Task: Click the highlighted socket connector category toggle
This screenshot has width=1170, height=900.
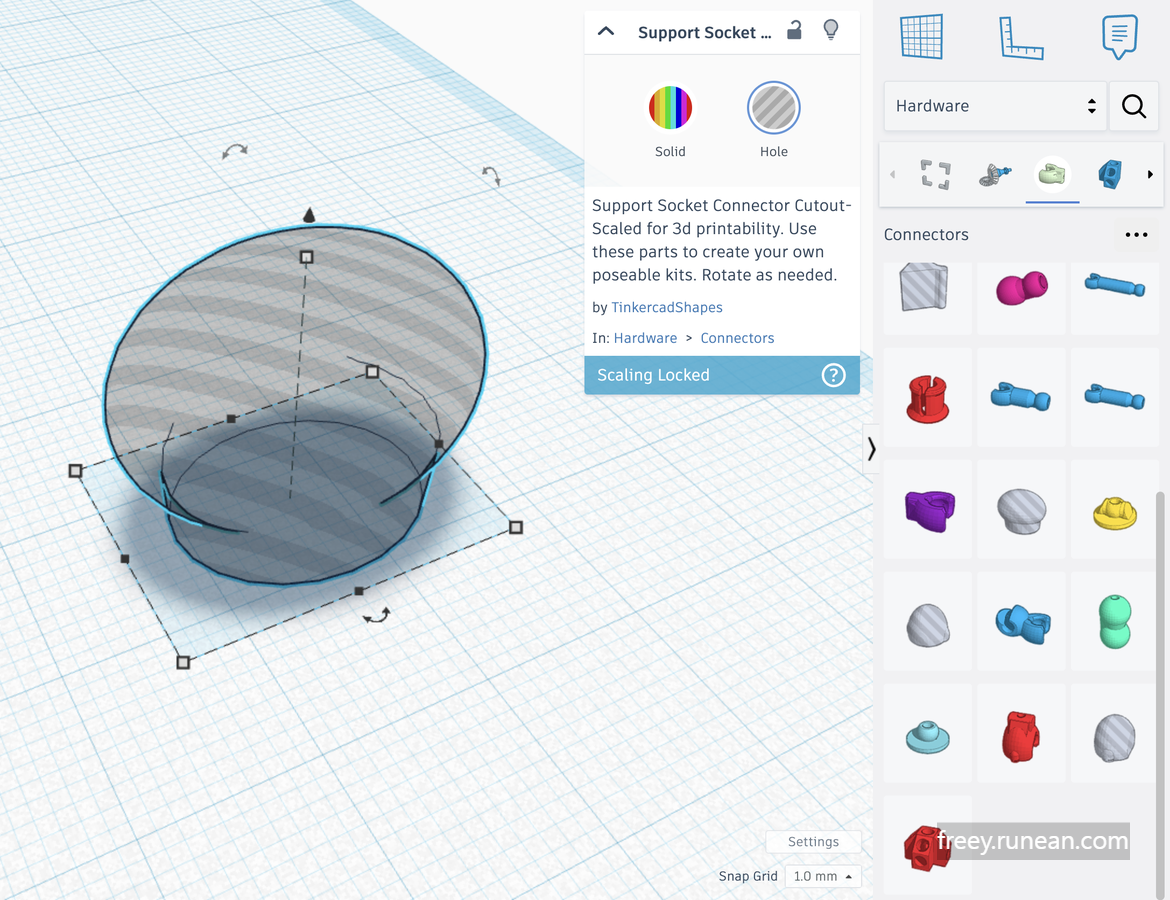Action: 1052,173
